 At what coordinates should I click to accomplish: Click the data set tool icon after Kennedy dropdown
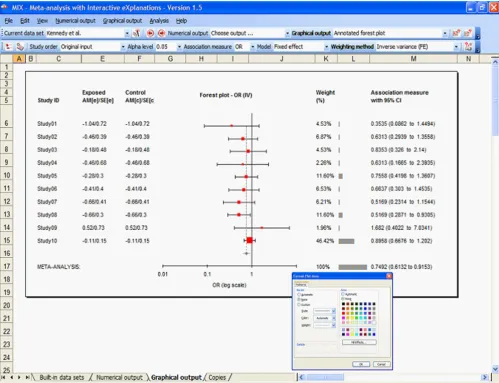[x=136, y=33]
